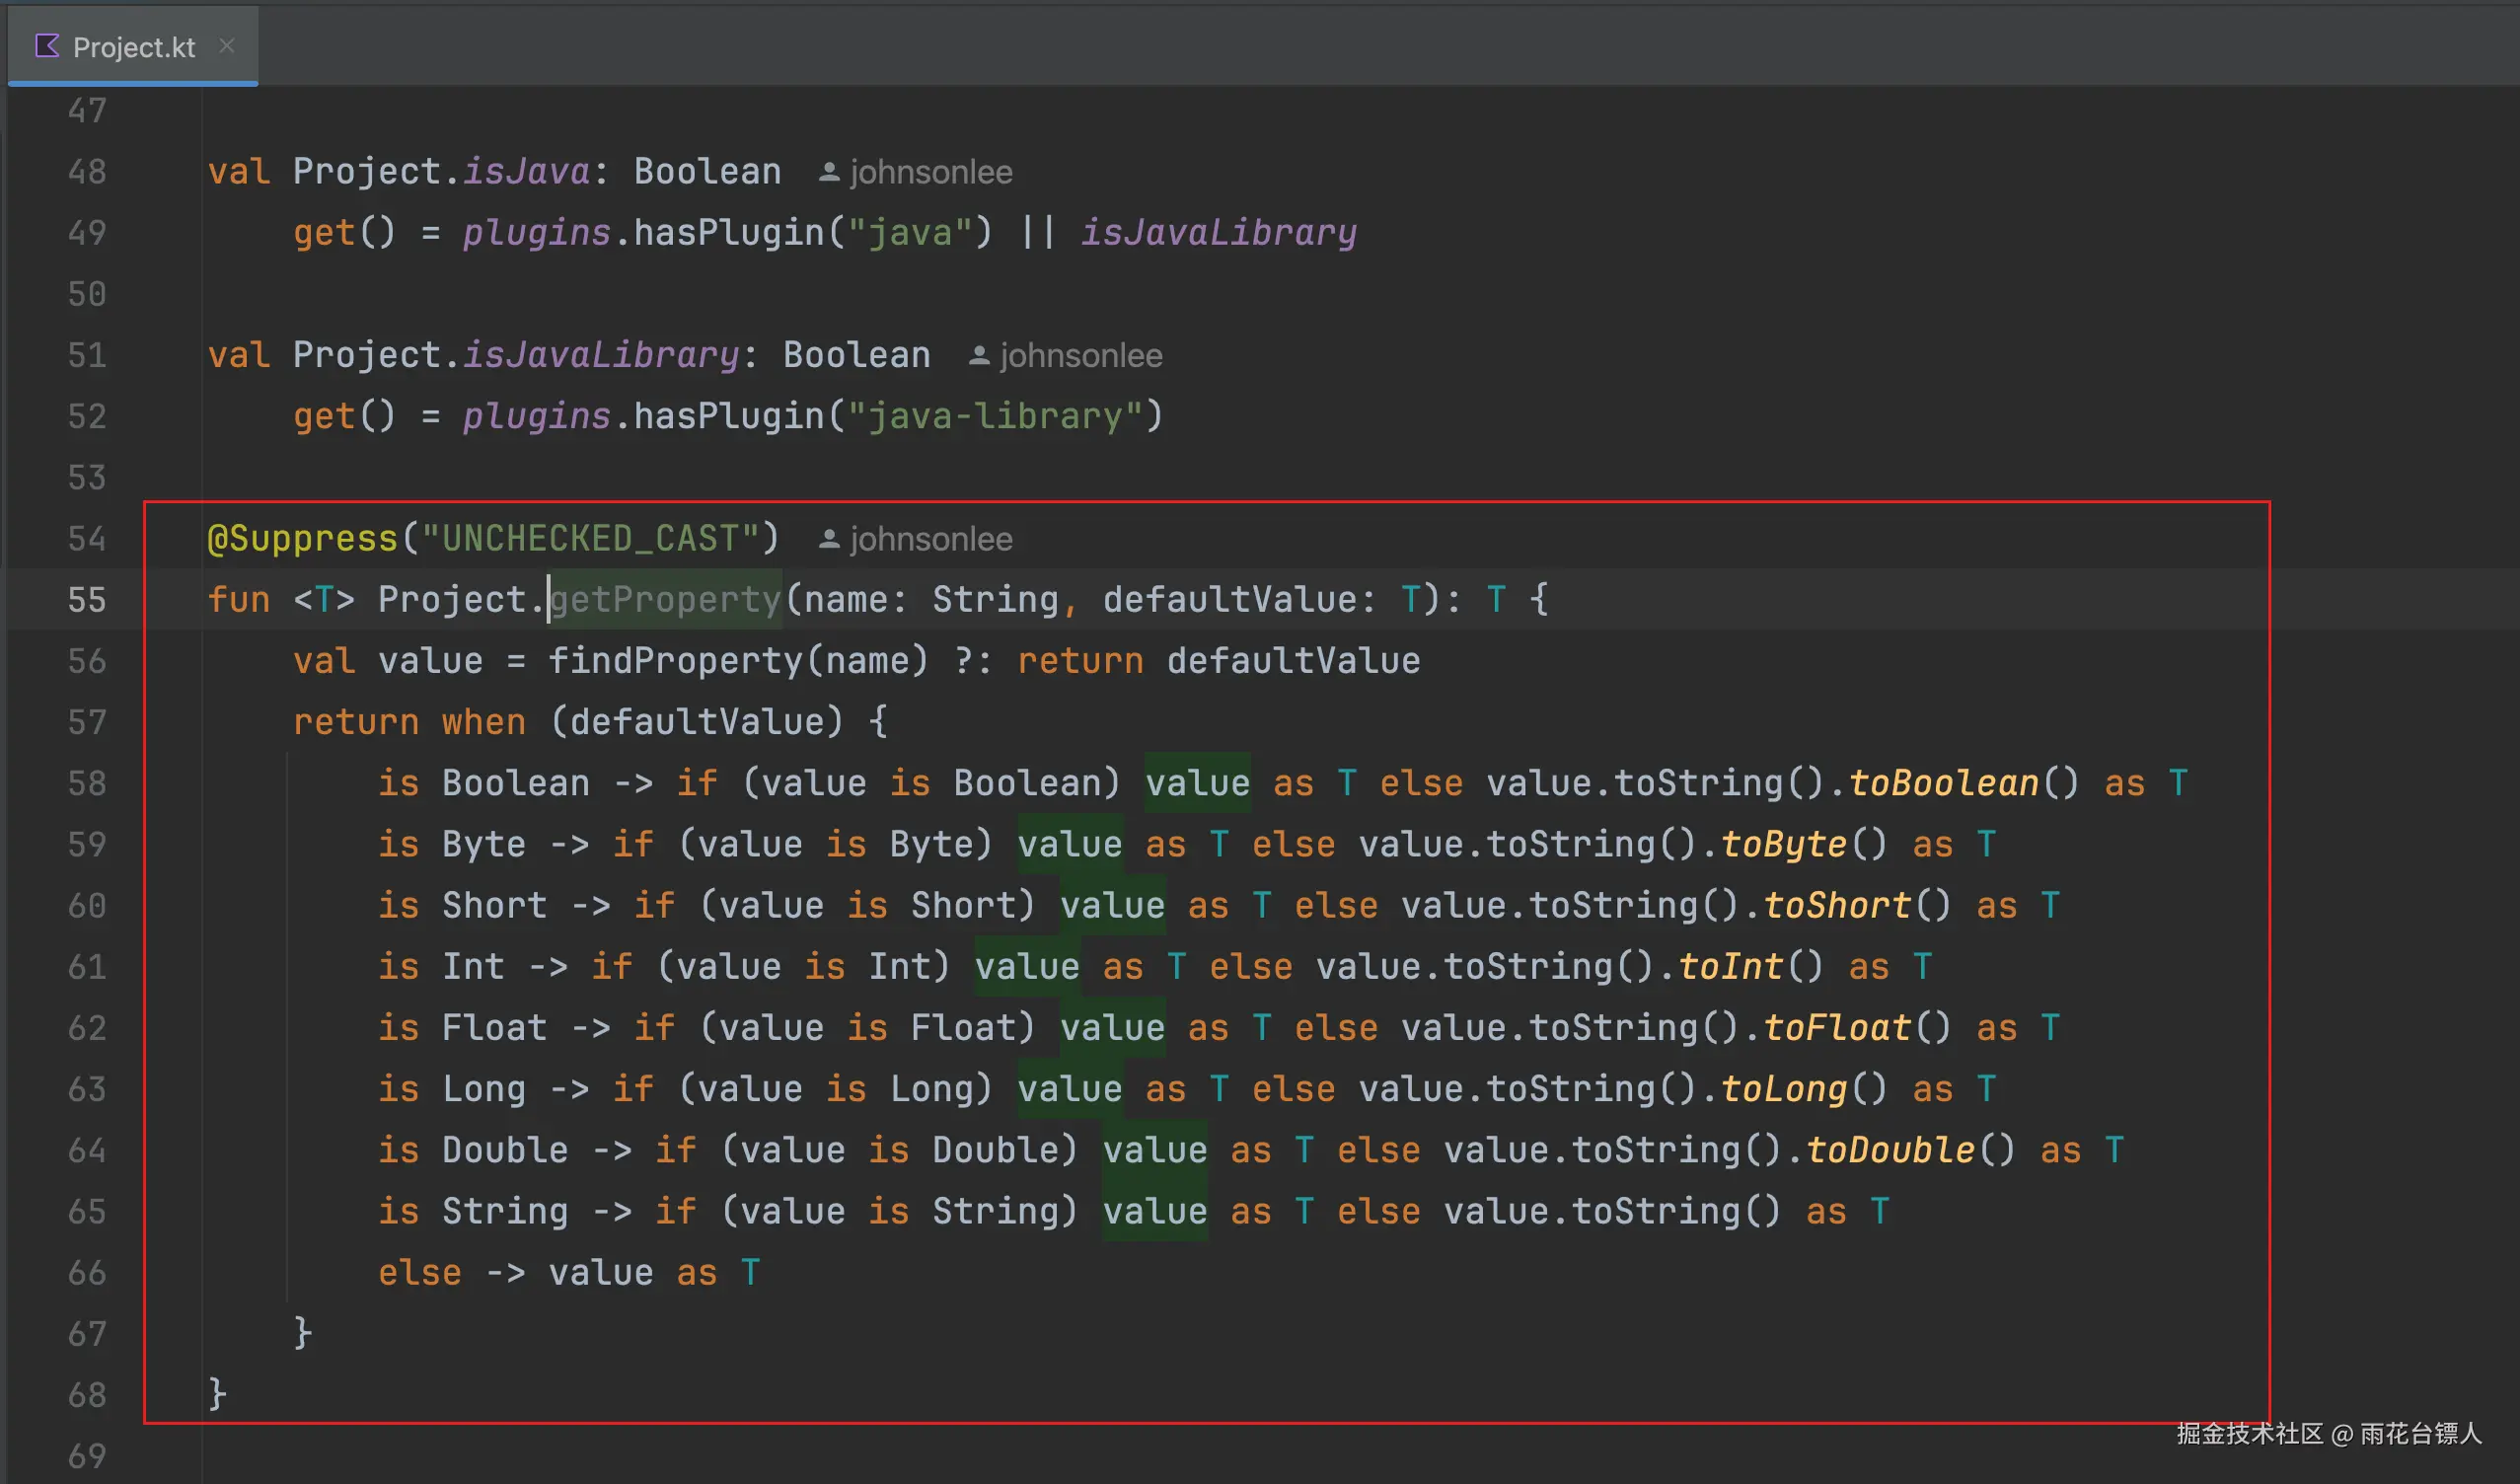The width and height of the screenshot is (2520, 1484).
Task: Click the "UNCHECKED_CAST" string in the annotation
Action: tap(591, 539)
